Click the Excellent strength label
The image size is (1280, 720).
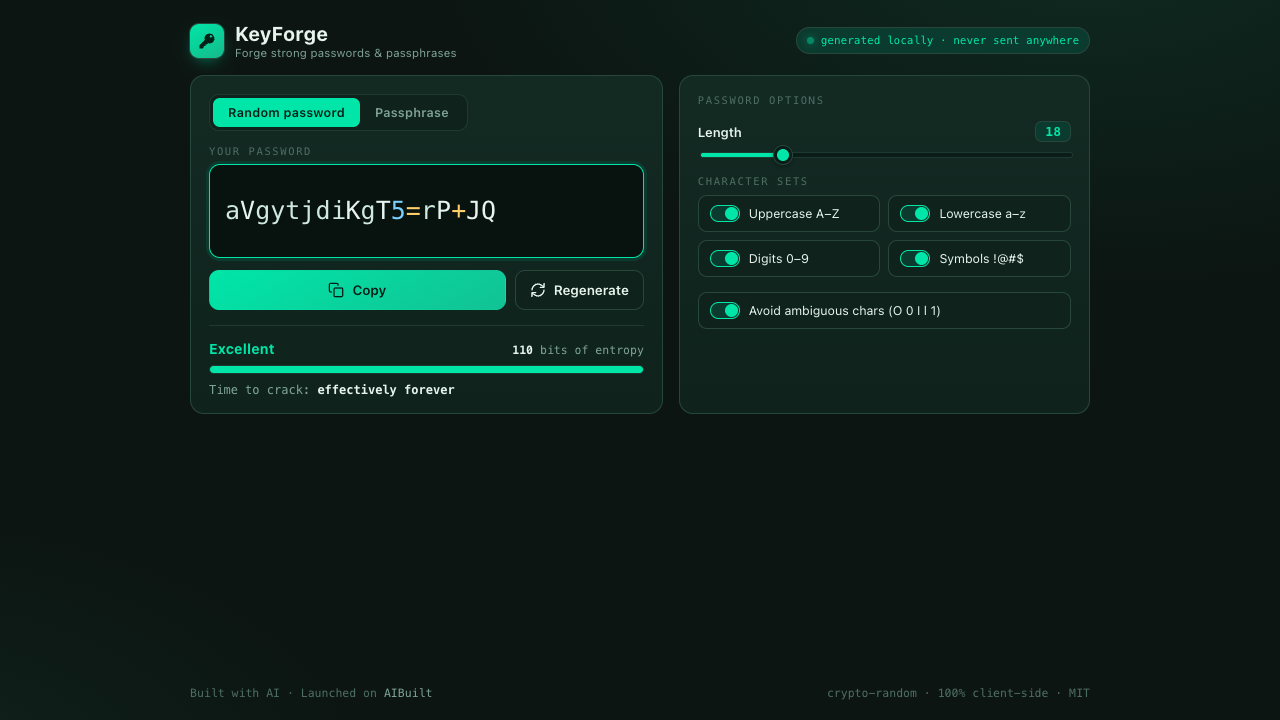tap(241, 349)
